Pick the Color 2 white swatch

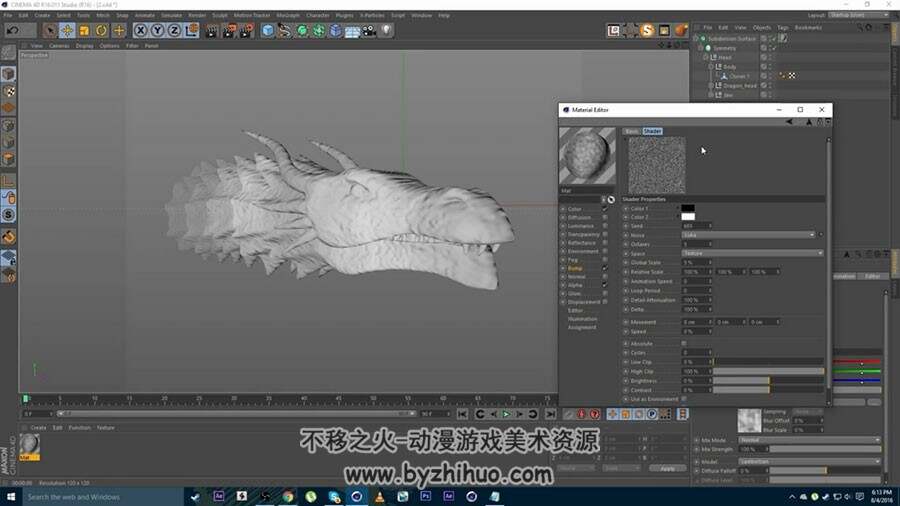[688, 217]
